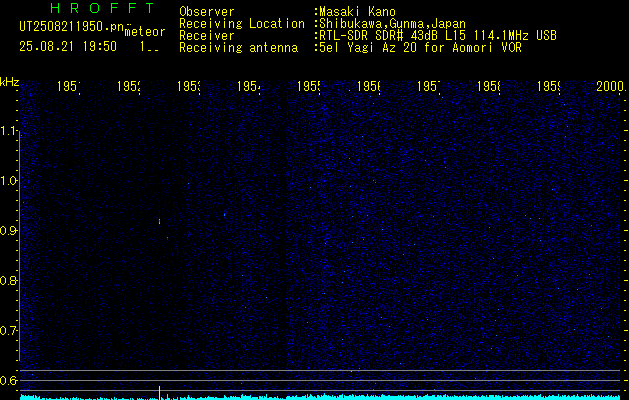Click the Observer label
The image size is (629, 400).
(x=207, y=12)
